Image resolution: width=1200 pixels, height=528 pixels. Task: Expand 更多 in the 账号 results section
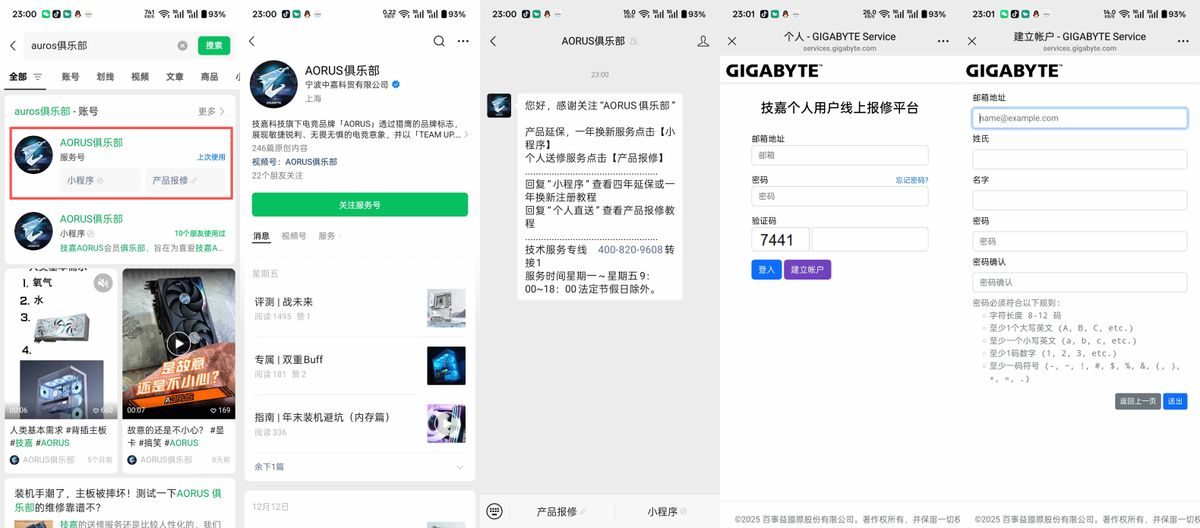click(x=211, y=111)
